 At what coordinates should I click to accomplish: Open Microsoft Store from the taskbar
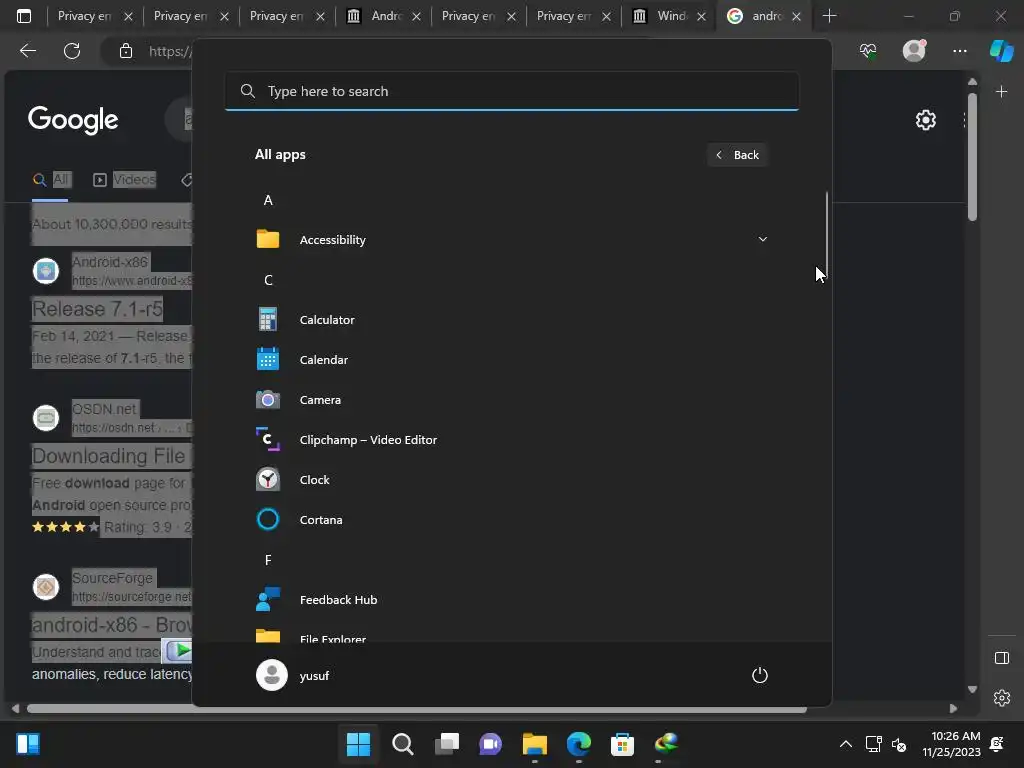point(622,744)
